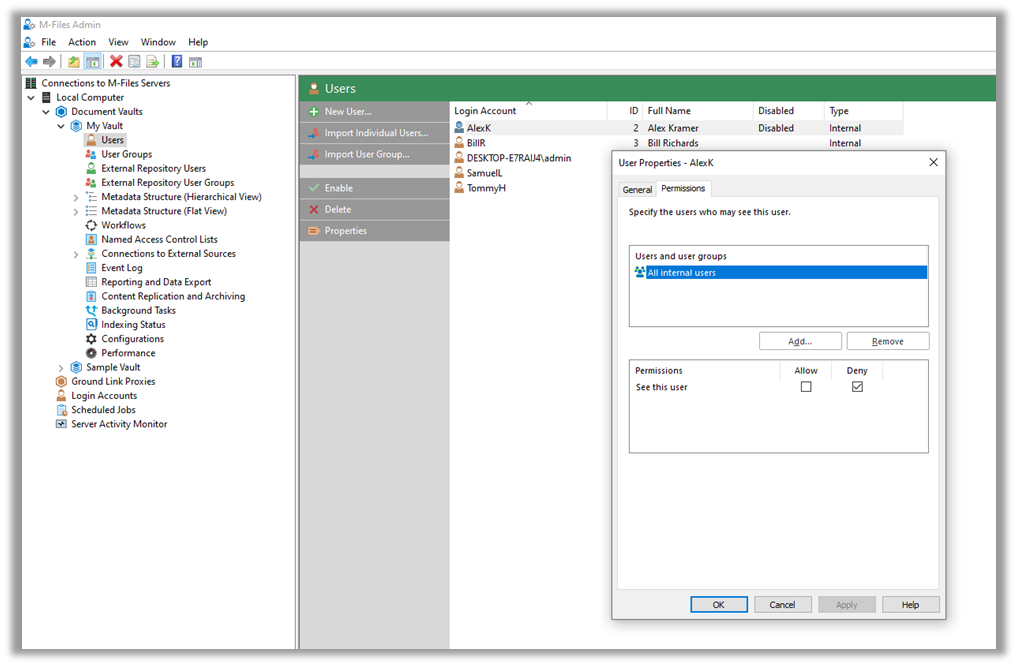Click the gray Forward arrow in toolbar
Viewport: 1017px width, 666px height.
click(49, 62)
